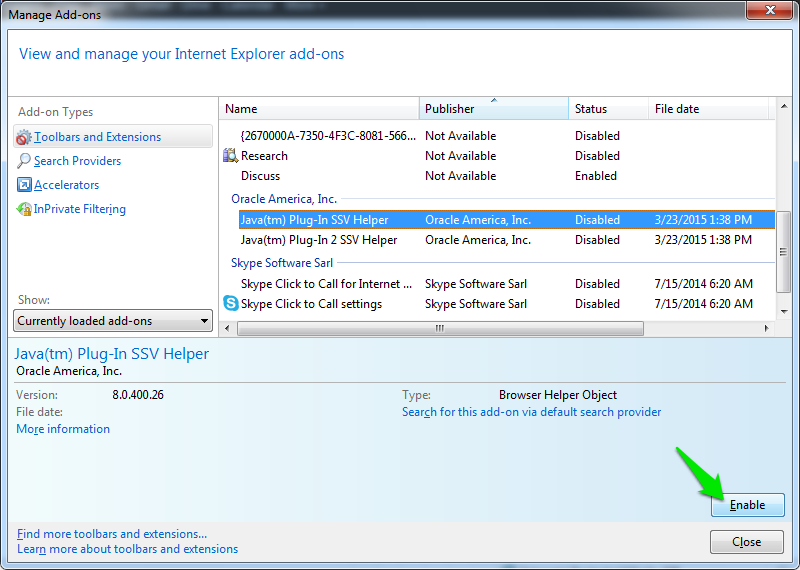The image size is (800, 570).
Task: Collapse the Skype Software Sarl group header
Action: click(282, 263)
